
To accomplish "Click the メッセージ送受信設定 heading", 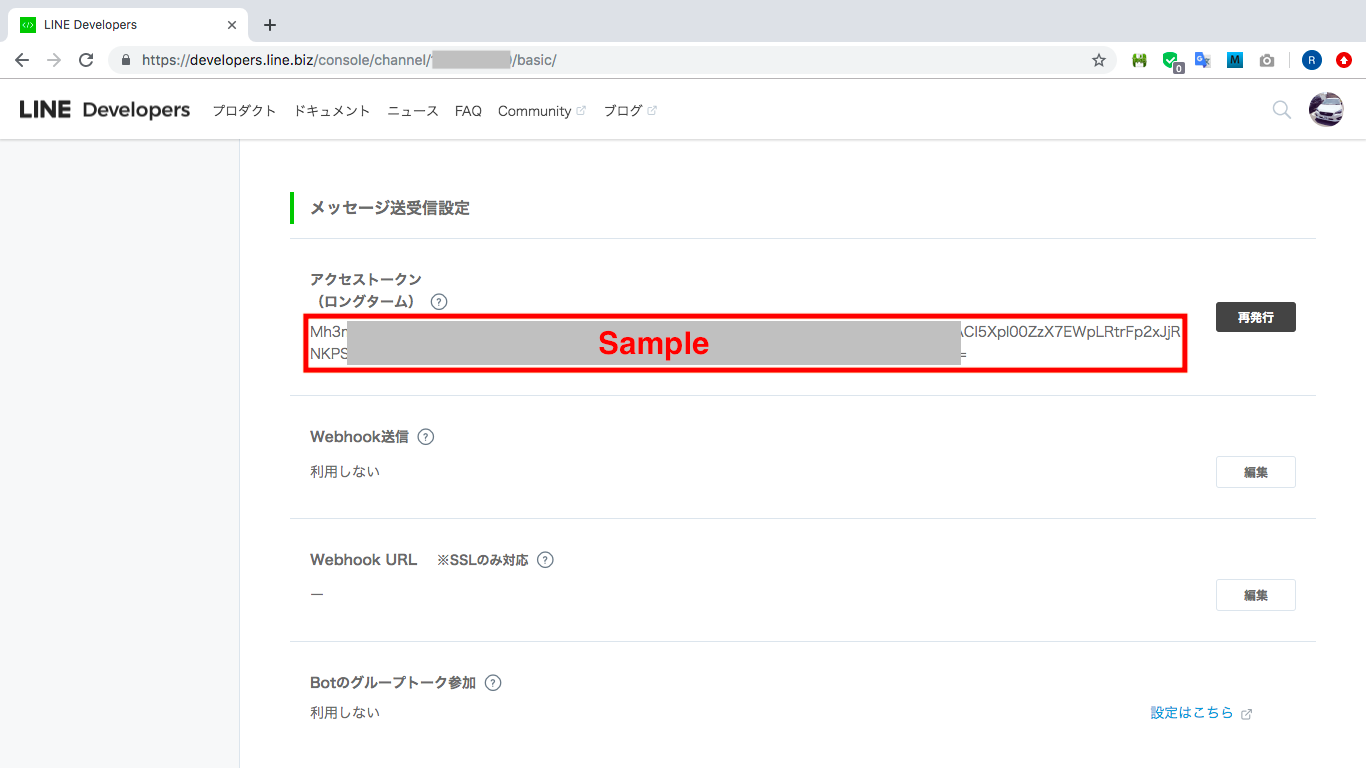I will pyautogui.click(x=390, y=208).
